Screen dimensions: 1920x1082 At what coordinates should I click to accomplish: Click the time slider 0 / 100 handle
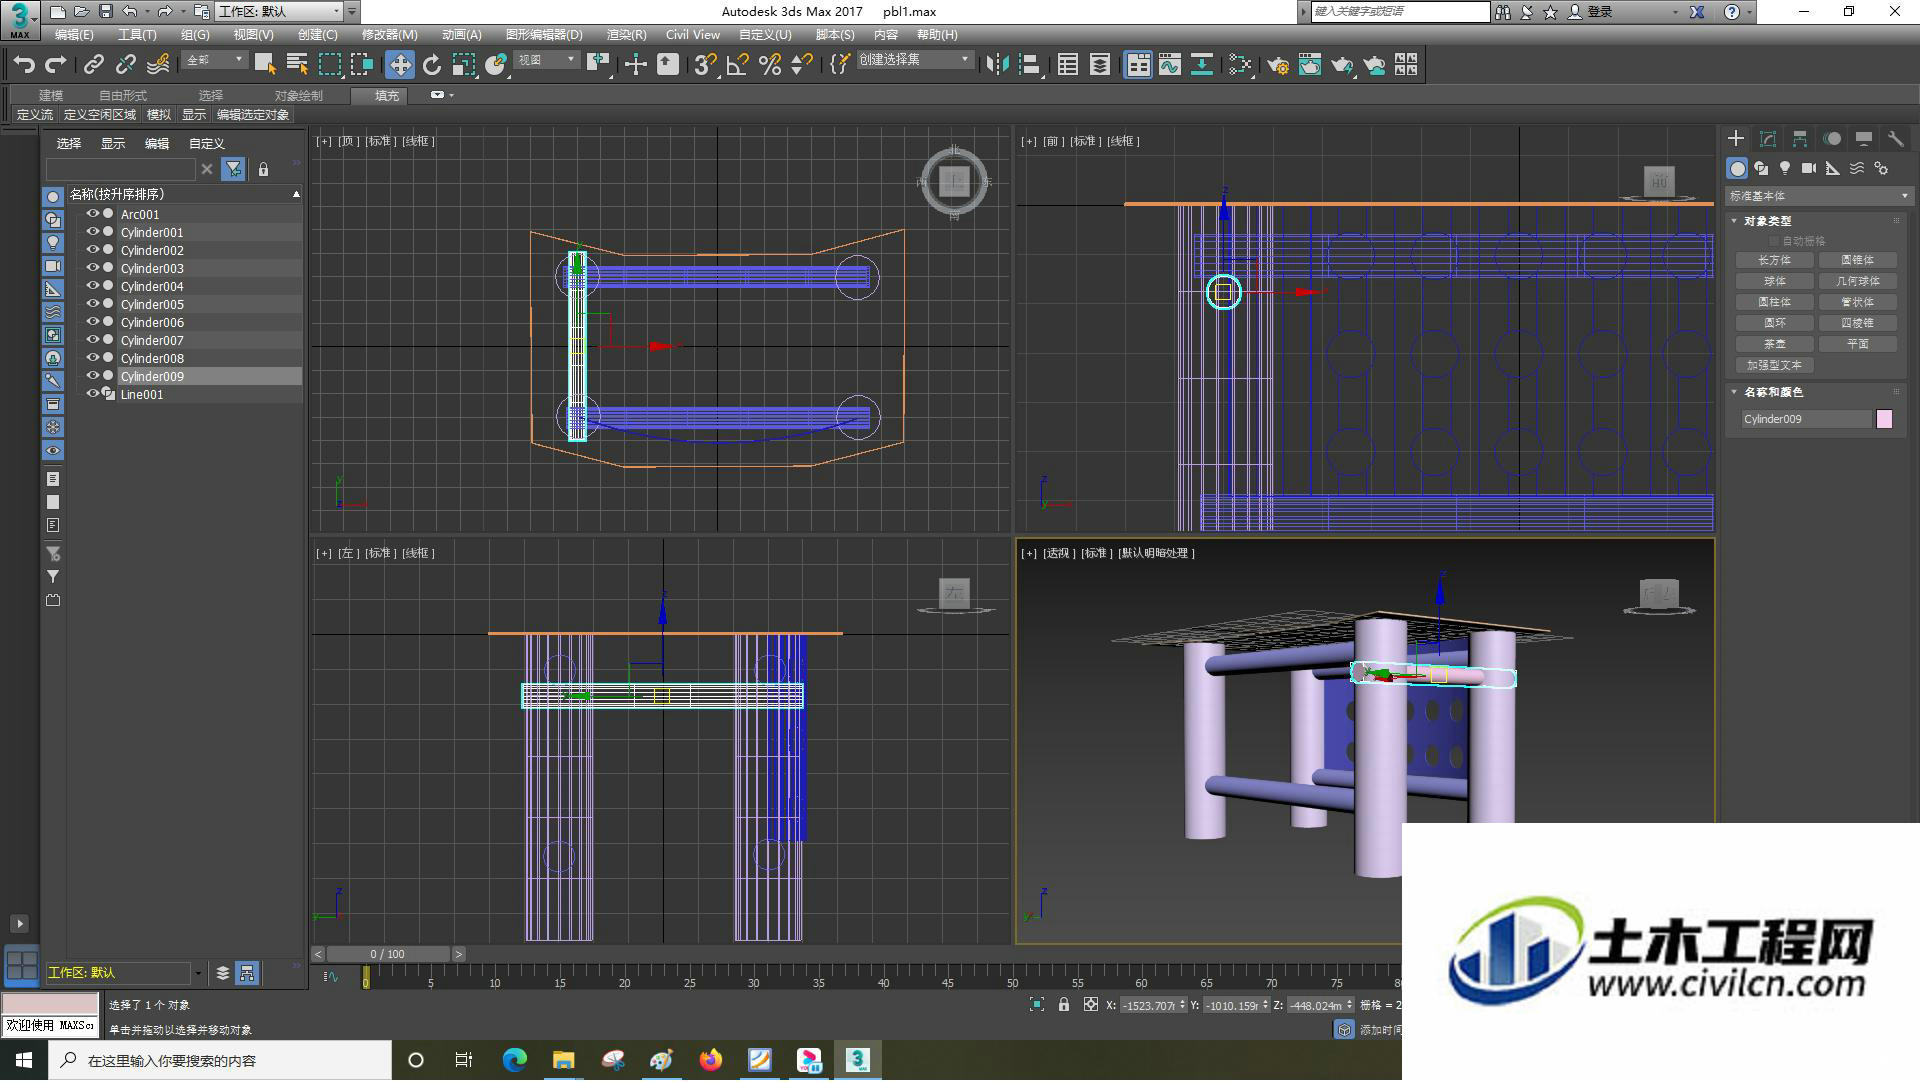point(388,954)
